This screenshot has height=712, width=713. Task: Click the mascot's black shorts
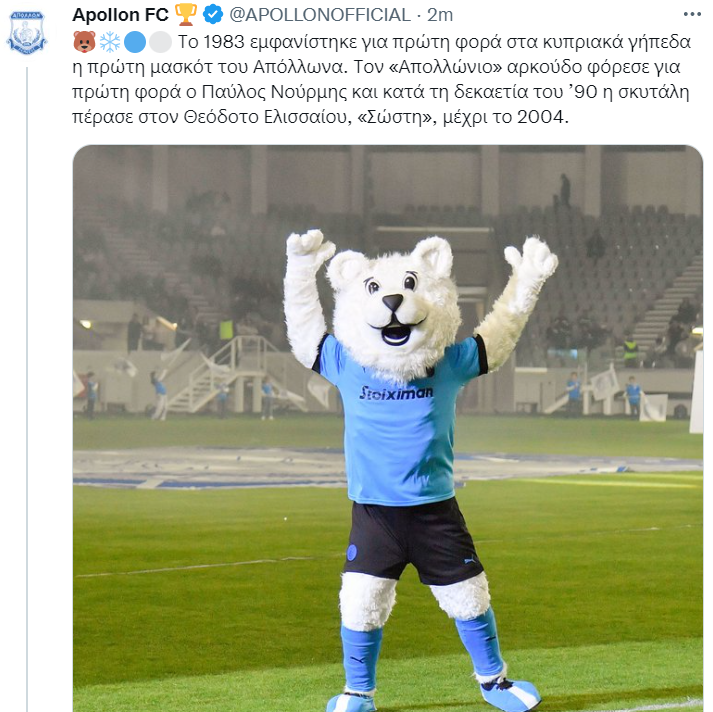[413, 540]
